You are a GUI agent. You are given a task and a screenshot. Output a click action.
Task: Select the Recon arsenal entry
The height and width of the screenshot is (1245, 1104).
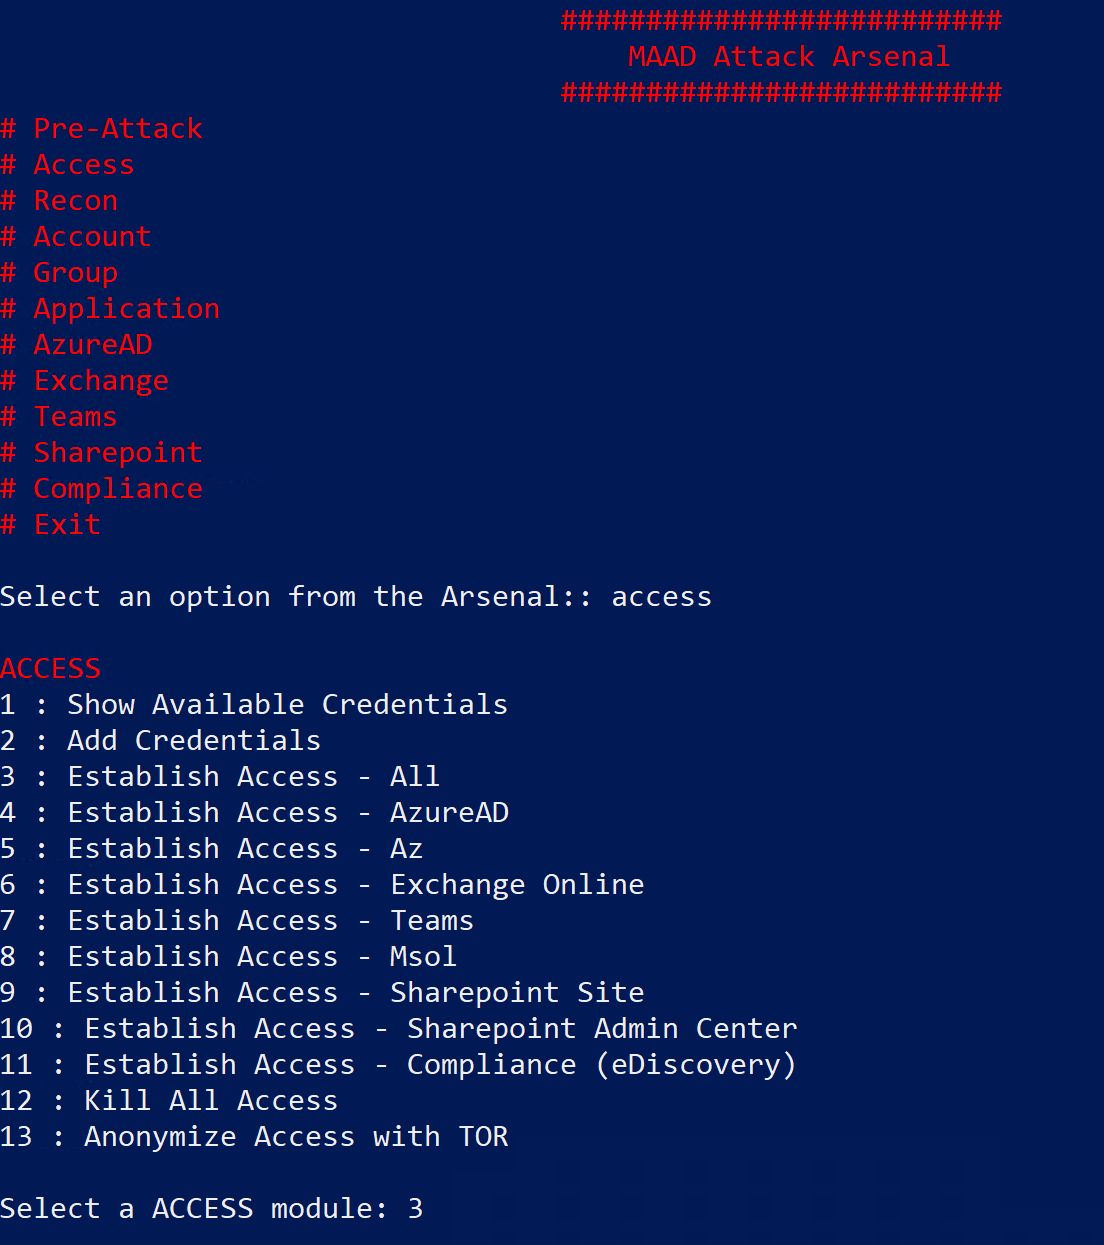point(75,201)
